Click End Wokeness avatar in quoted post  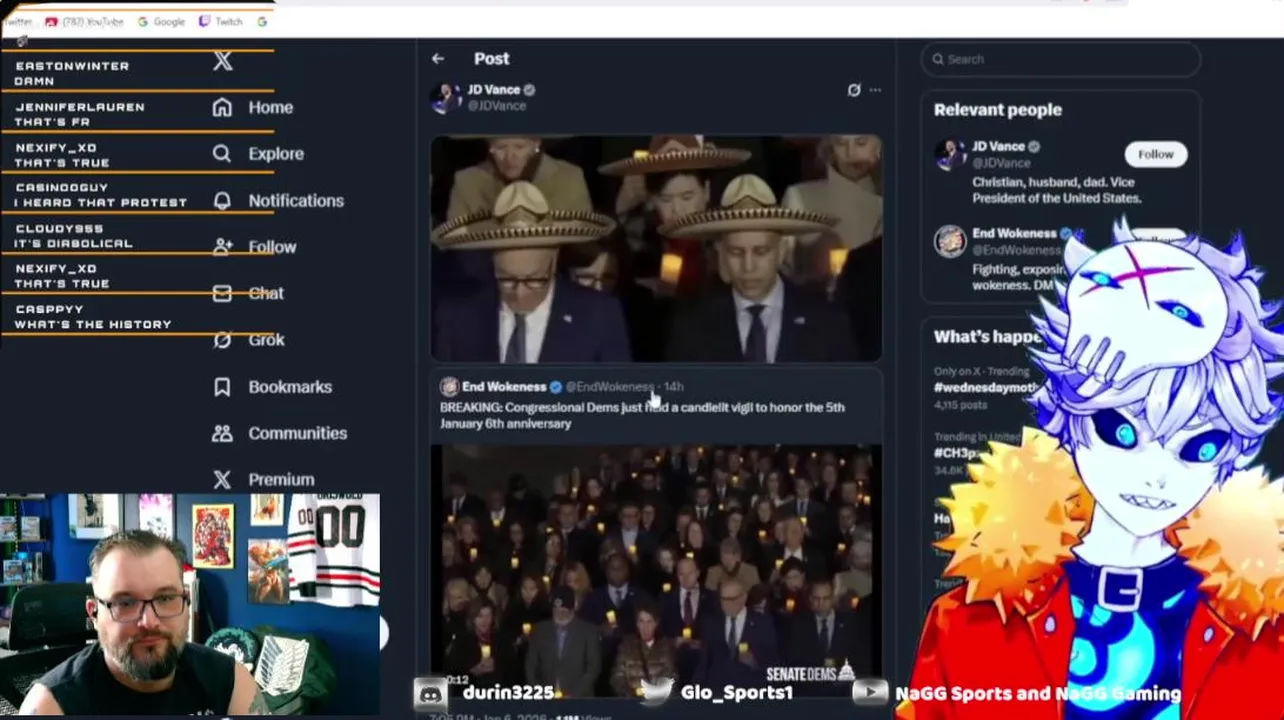pyautogui.click(x=449, y=386)
